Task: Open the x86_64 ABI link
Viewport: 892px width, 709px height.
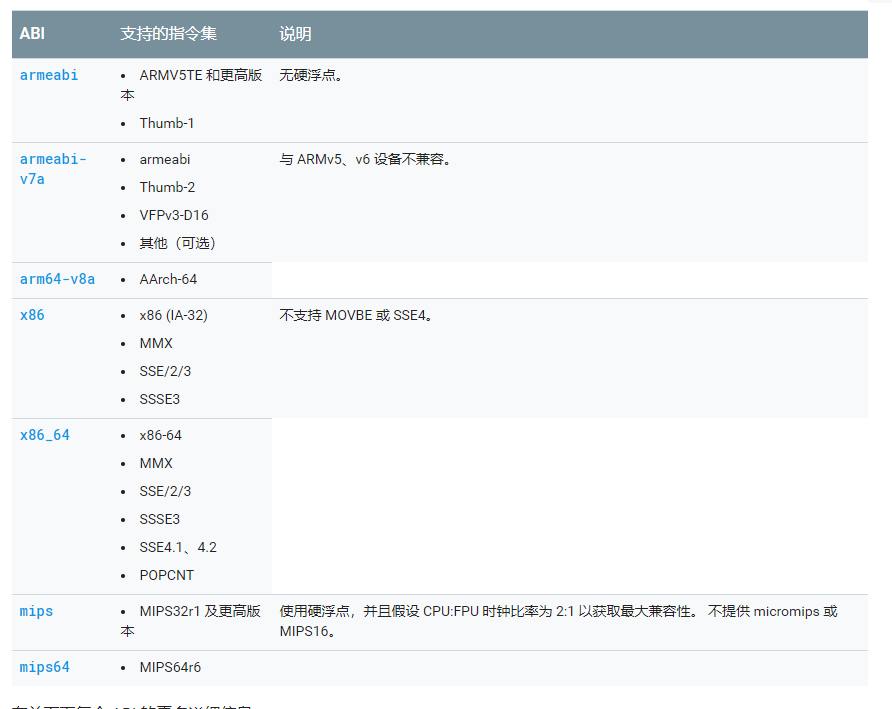Action: (45, 435)
